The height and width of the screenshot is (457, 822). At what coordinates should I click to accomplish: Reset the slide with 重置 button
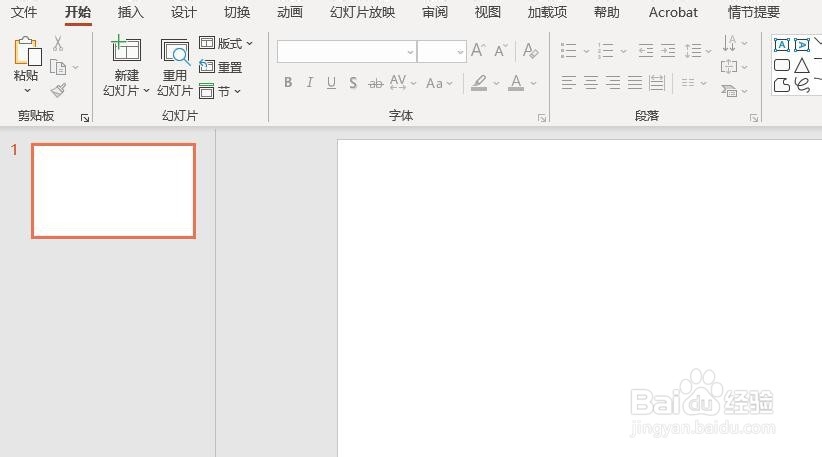click(221, 67)
